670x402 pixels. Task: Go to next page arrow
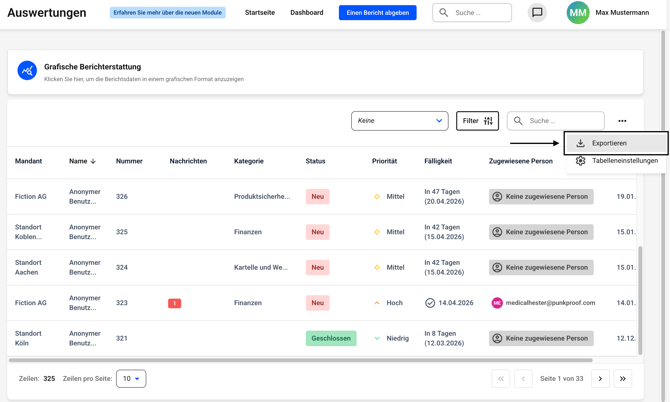[600, 379]
